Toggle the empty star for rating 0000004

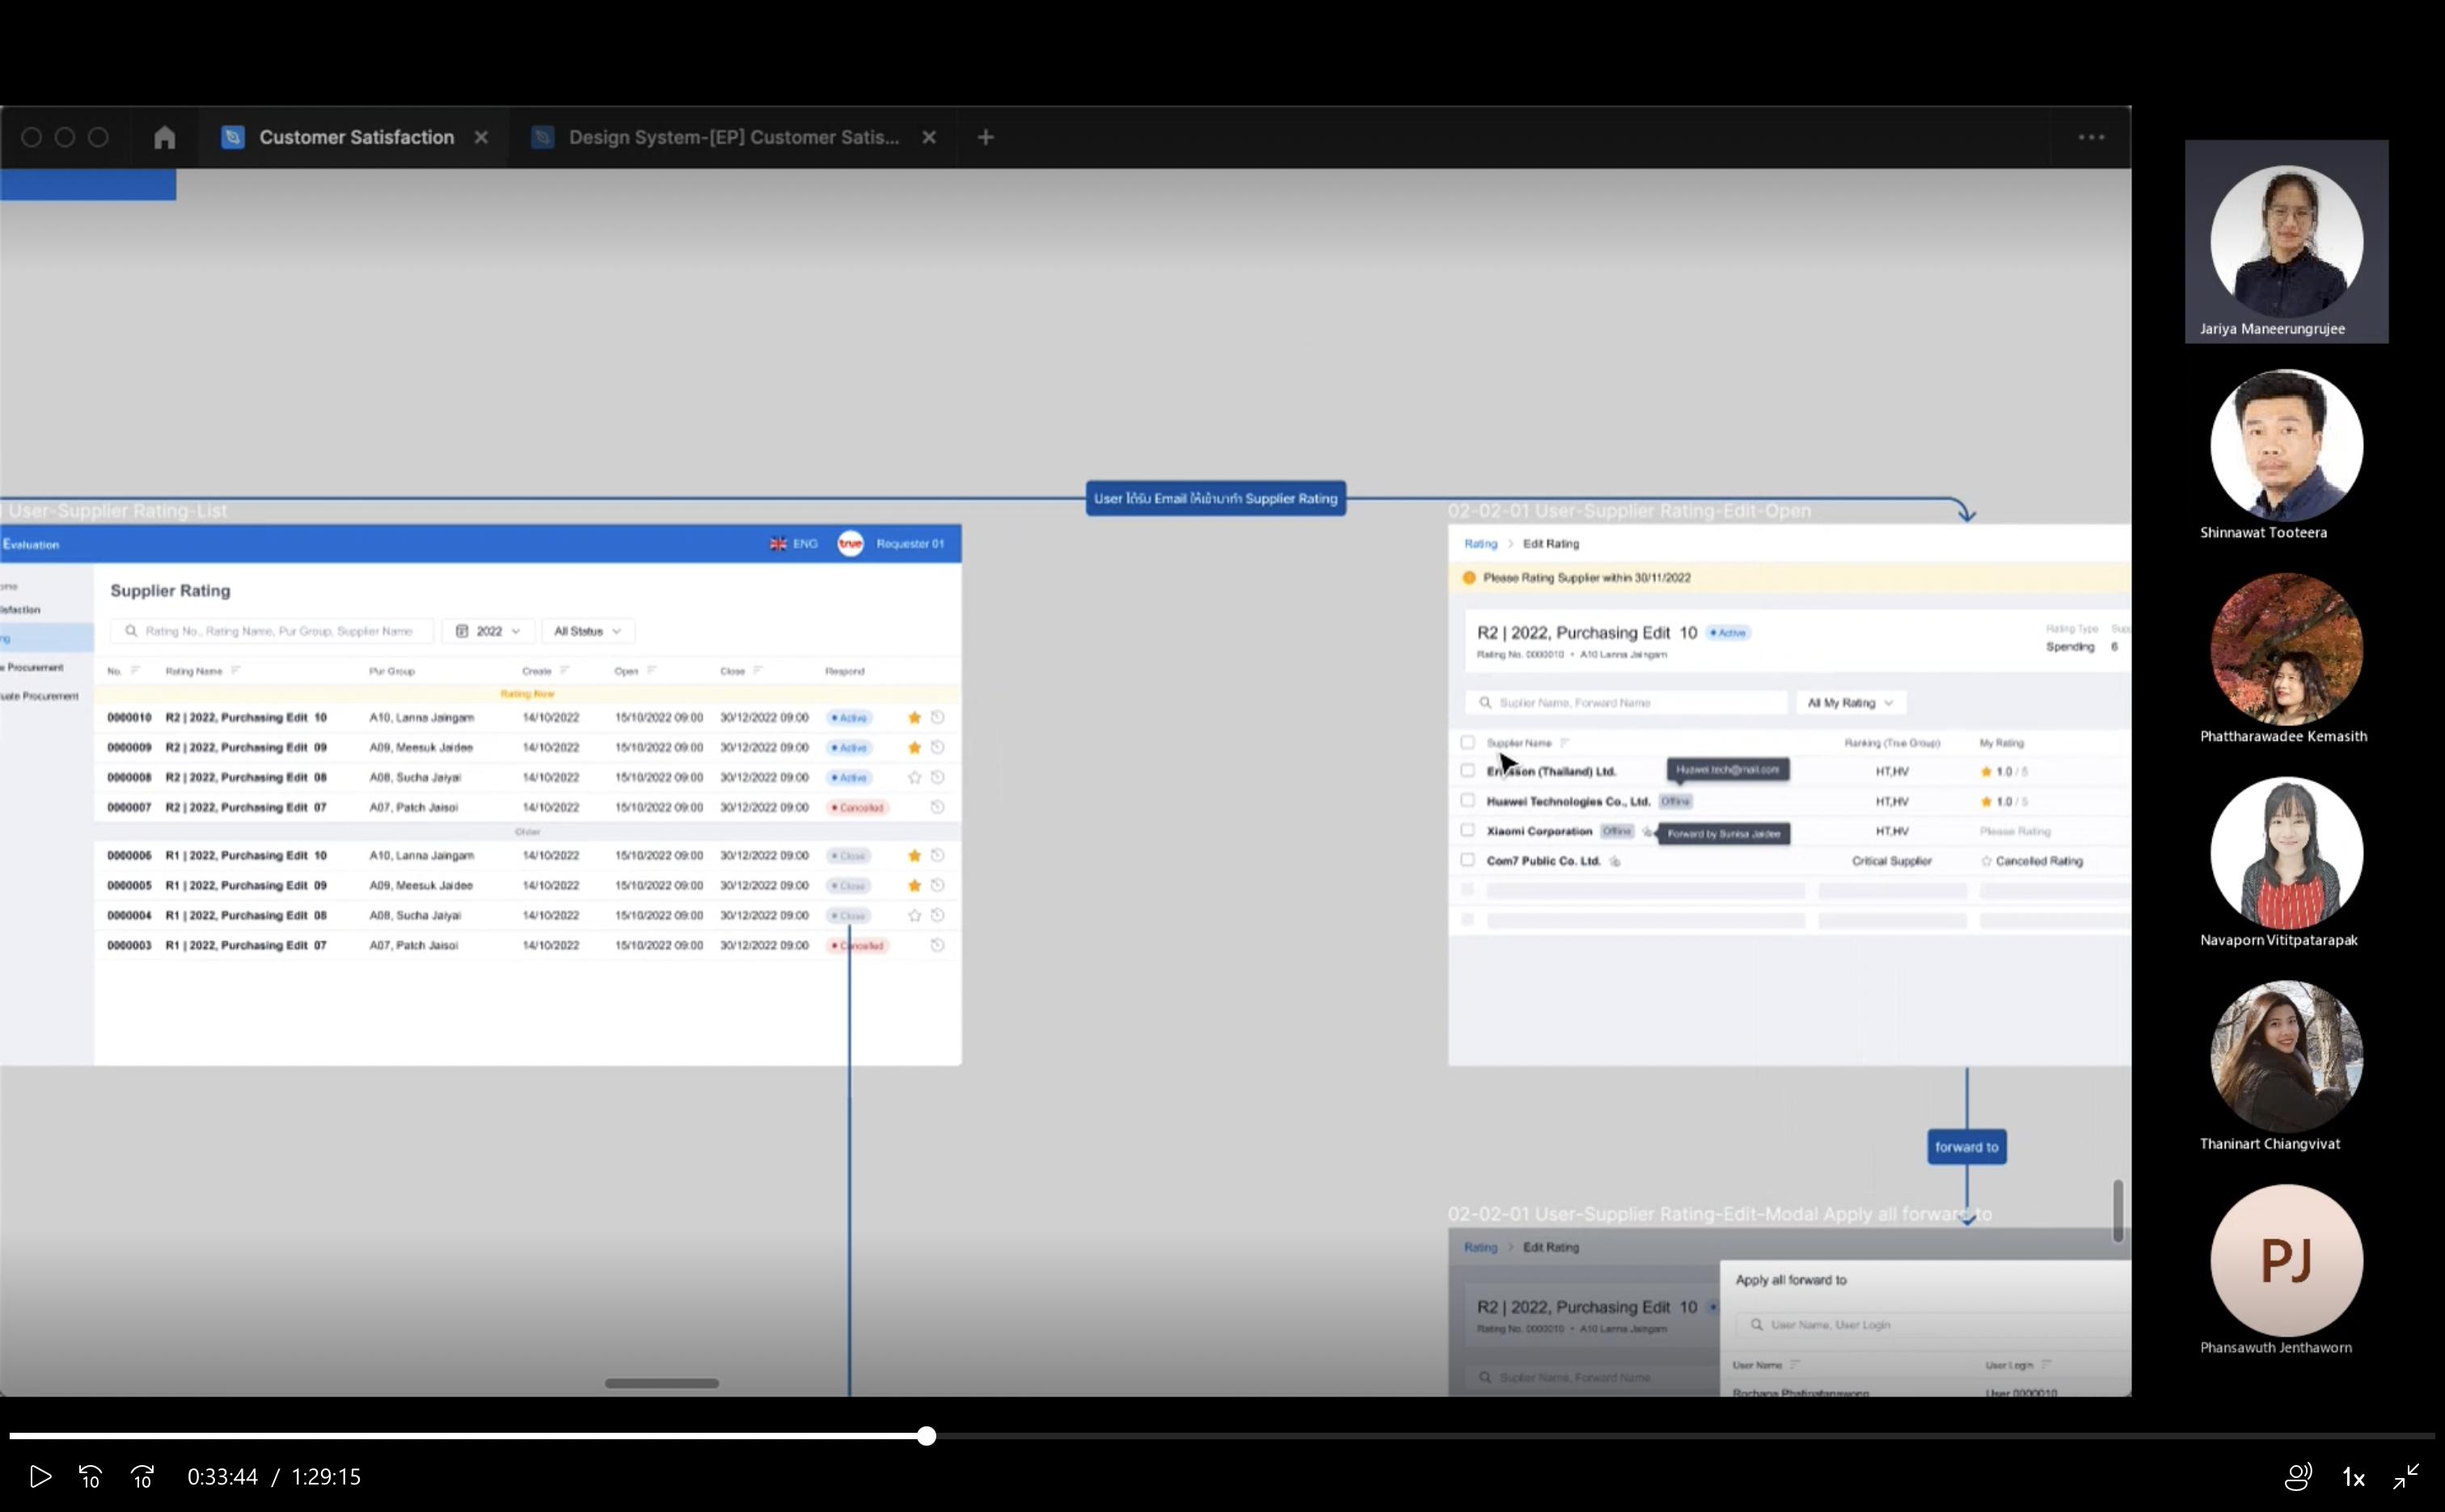coord(914,915)
